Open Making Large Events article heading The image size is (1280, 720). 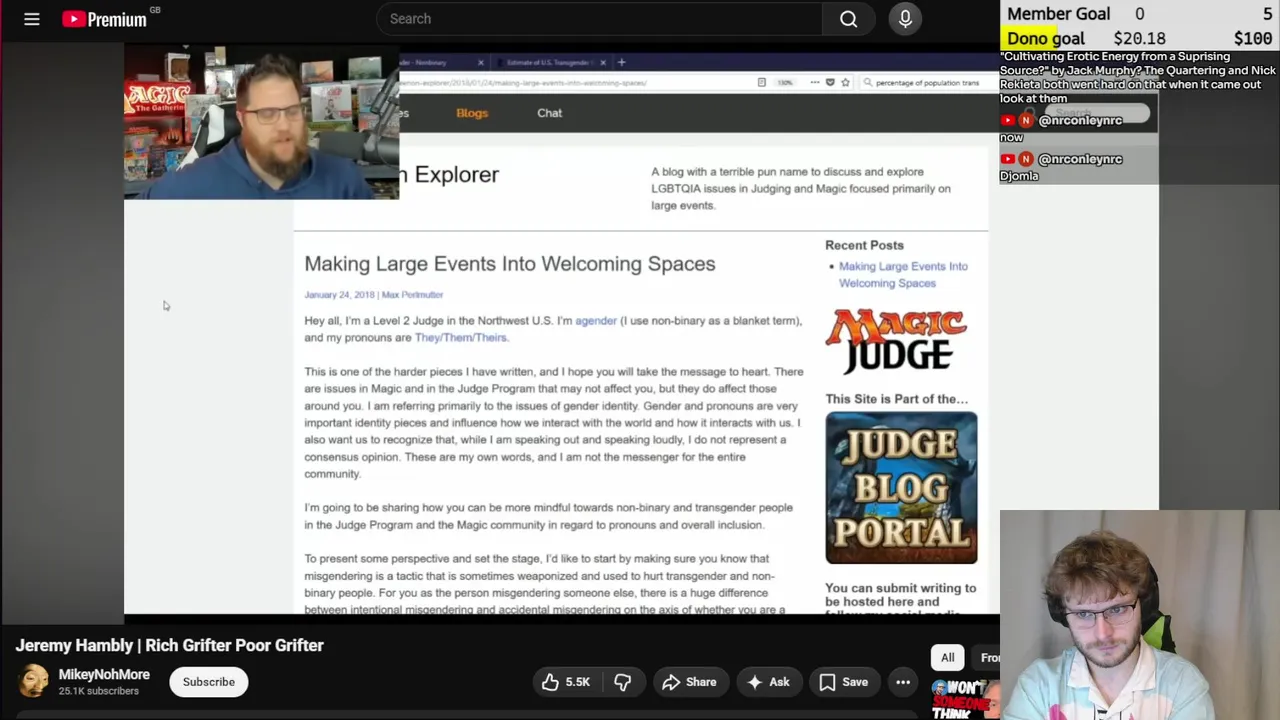pos(510,264)
